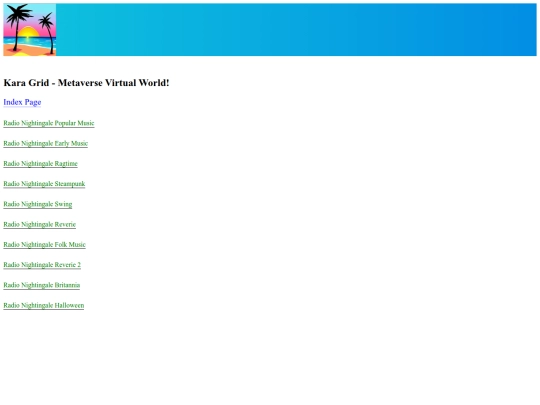
Task: Open the Index Page link
Action: 22,102
